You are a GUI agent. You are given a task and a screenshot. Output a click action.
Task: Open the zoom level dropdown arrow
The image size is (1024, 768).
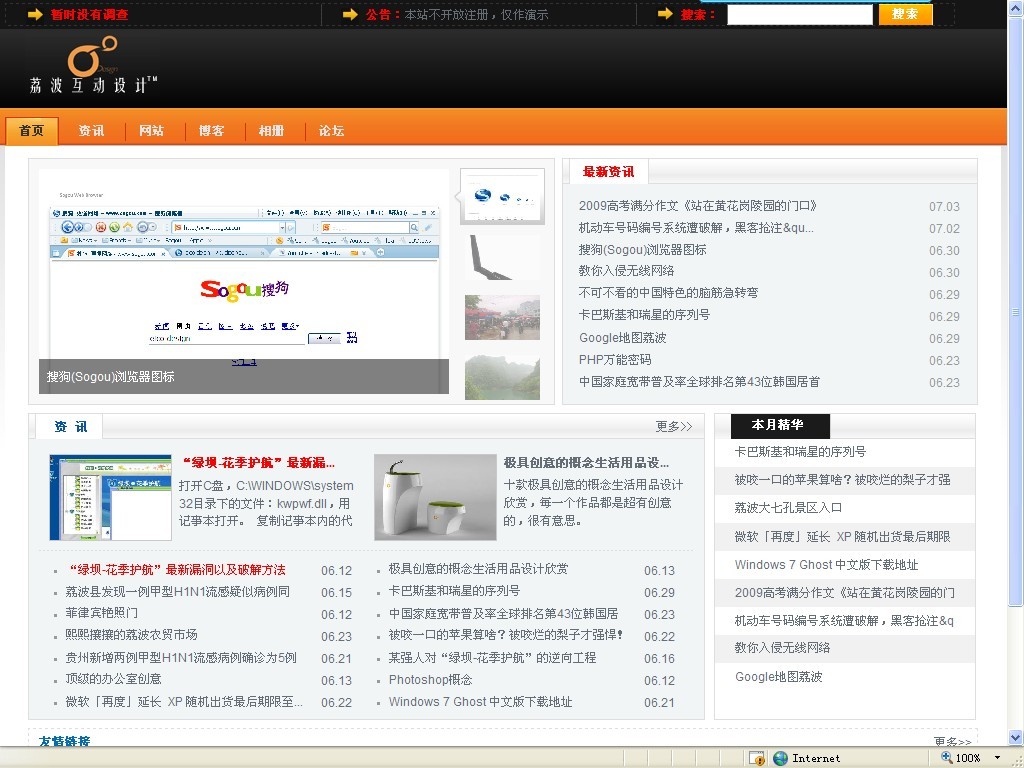[x=997, y=758]
